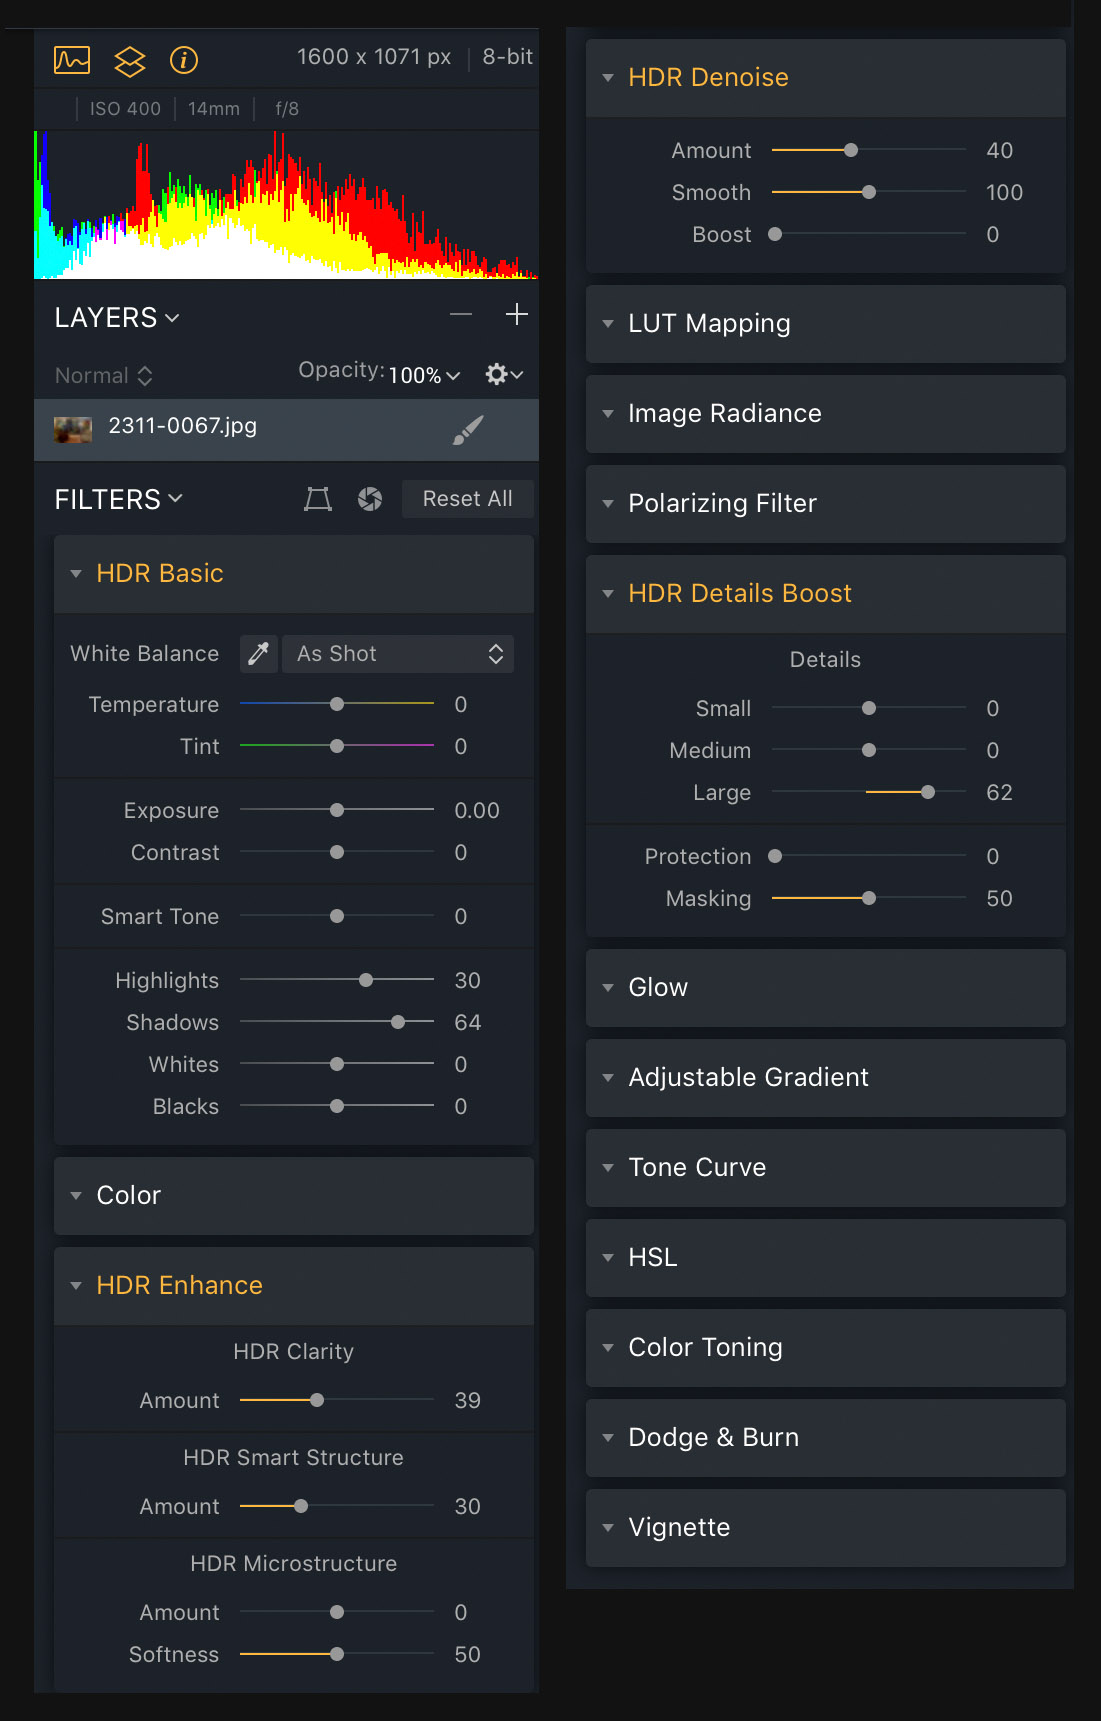The width and height of the screenshot is (1101, 1721).
Task: Click the transform/crop icon beside Filters
Action: click(x=318, y=499)
